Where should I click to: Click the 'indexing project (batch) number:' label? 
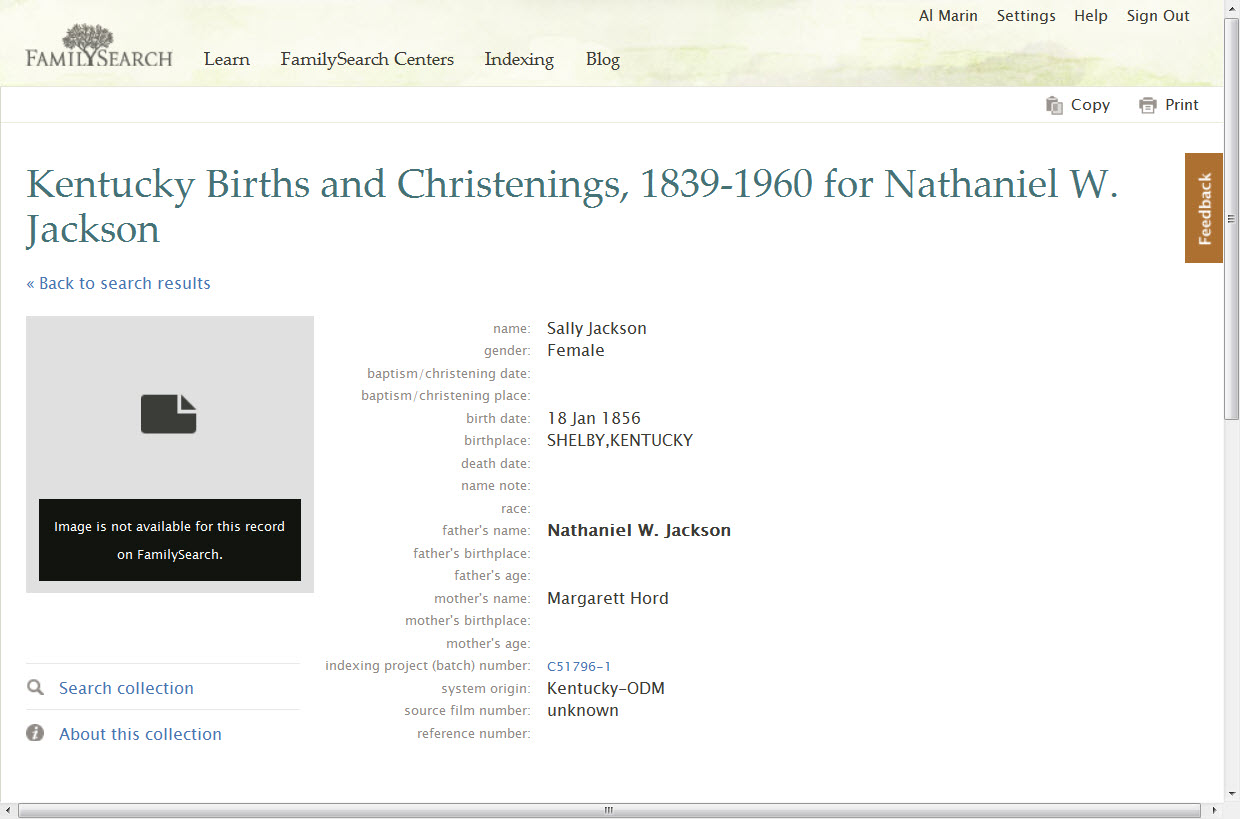428,666
